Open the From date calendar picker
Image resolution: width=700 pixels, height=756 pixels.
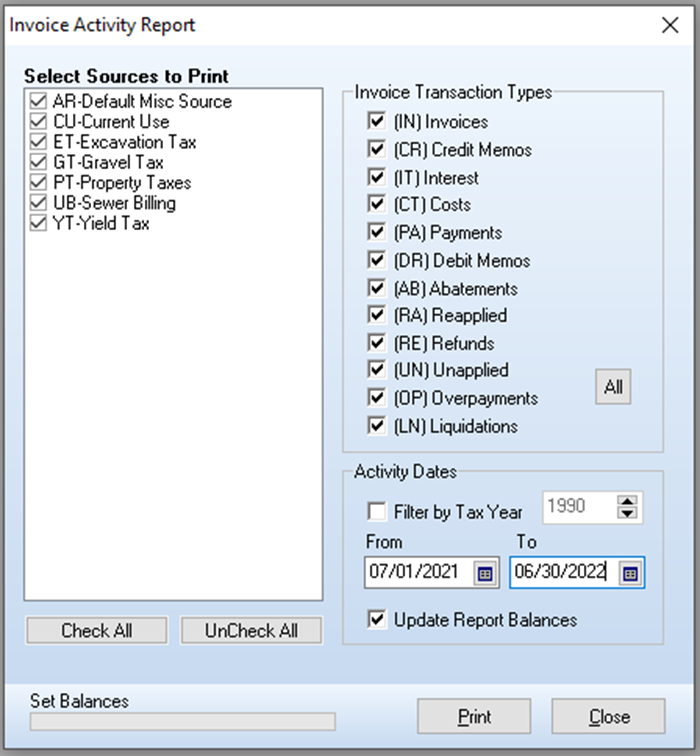coord(485,573)
